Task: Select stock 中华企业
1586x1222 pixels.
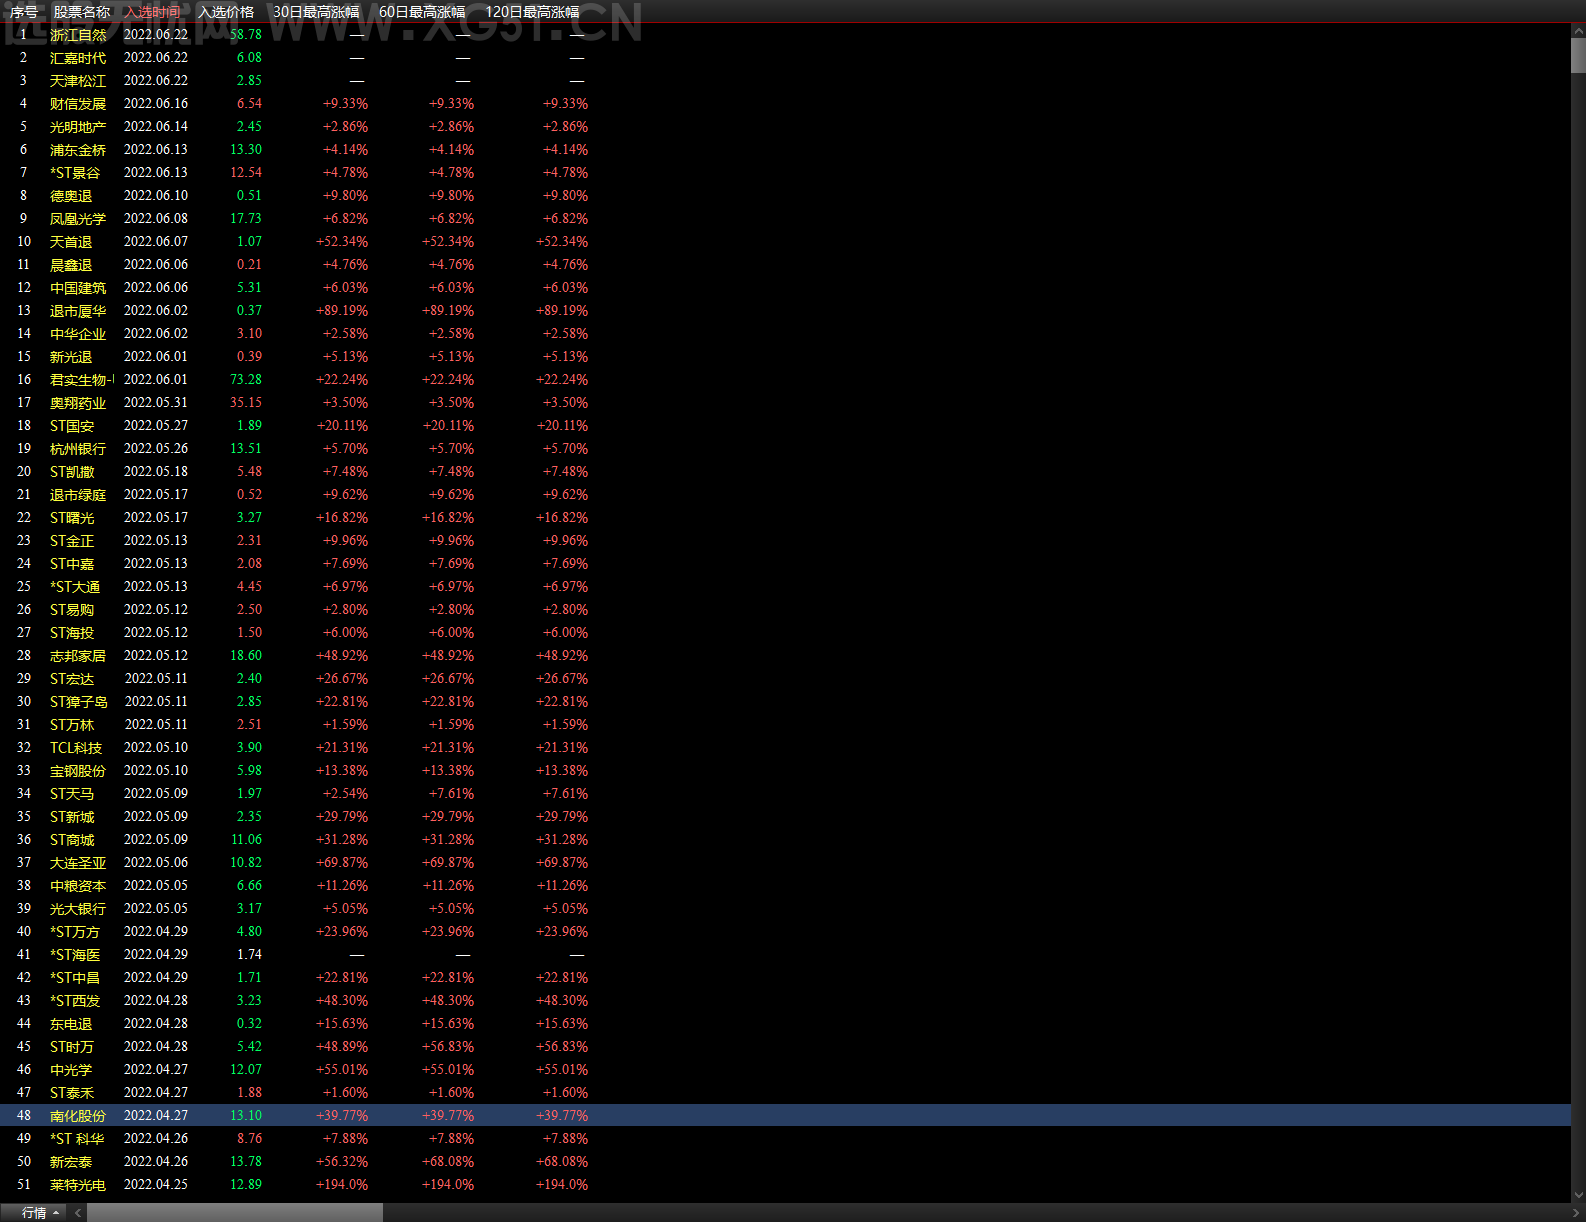Action: pos(78,334)
